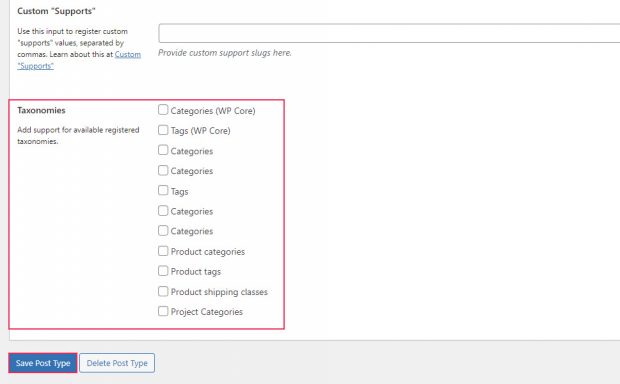Open the Custom "Supports" documentation link
This screenshot has width=620, height=384.
[79, 60]
